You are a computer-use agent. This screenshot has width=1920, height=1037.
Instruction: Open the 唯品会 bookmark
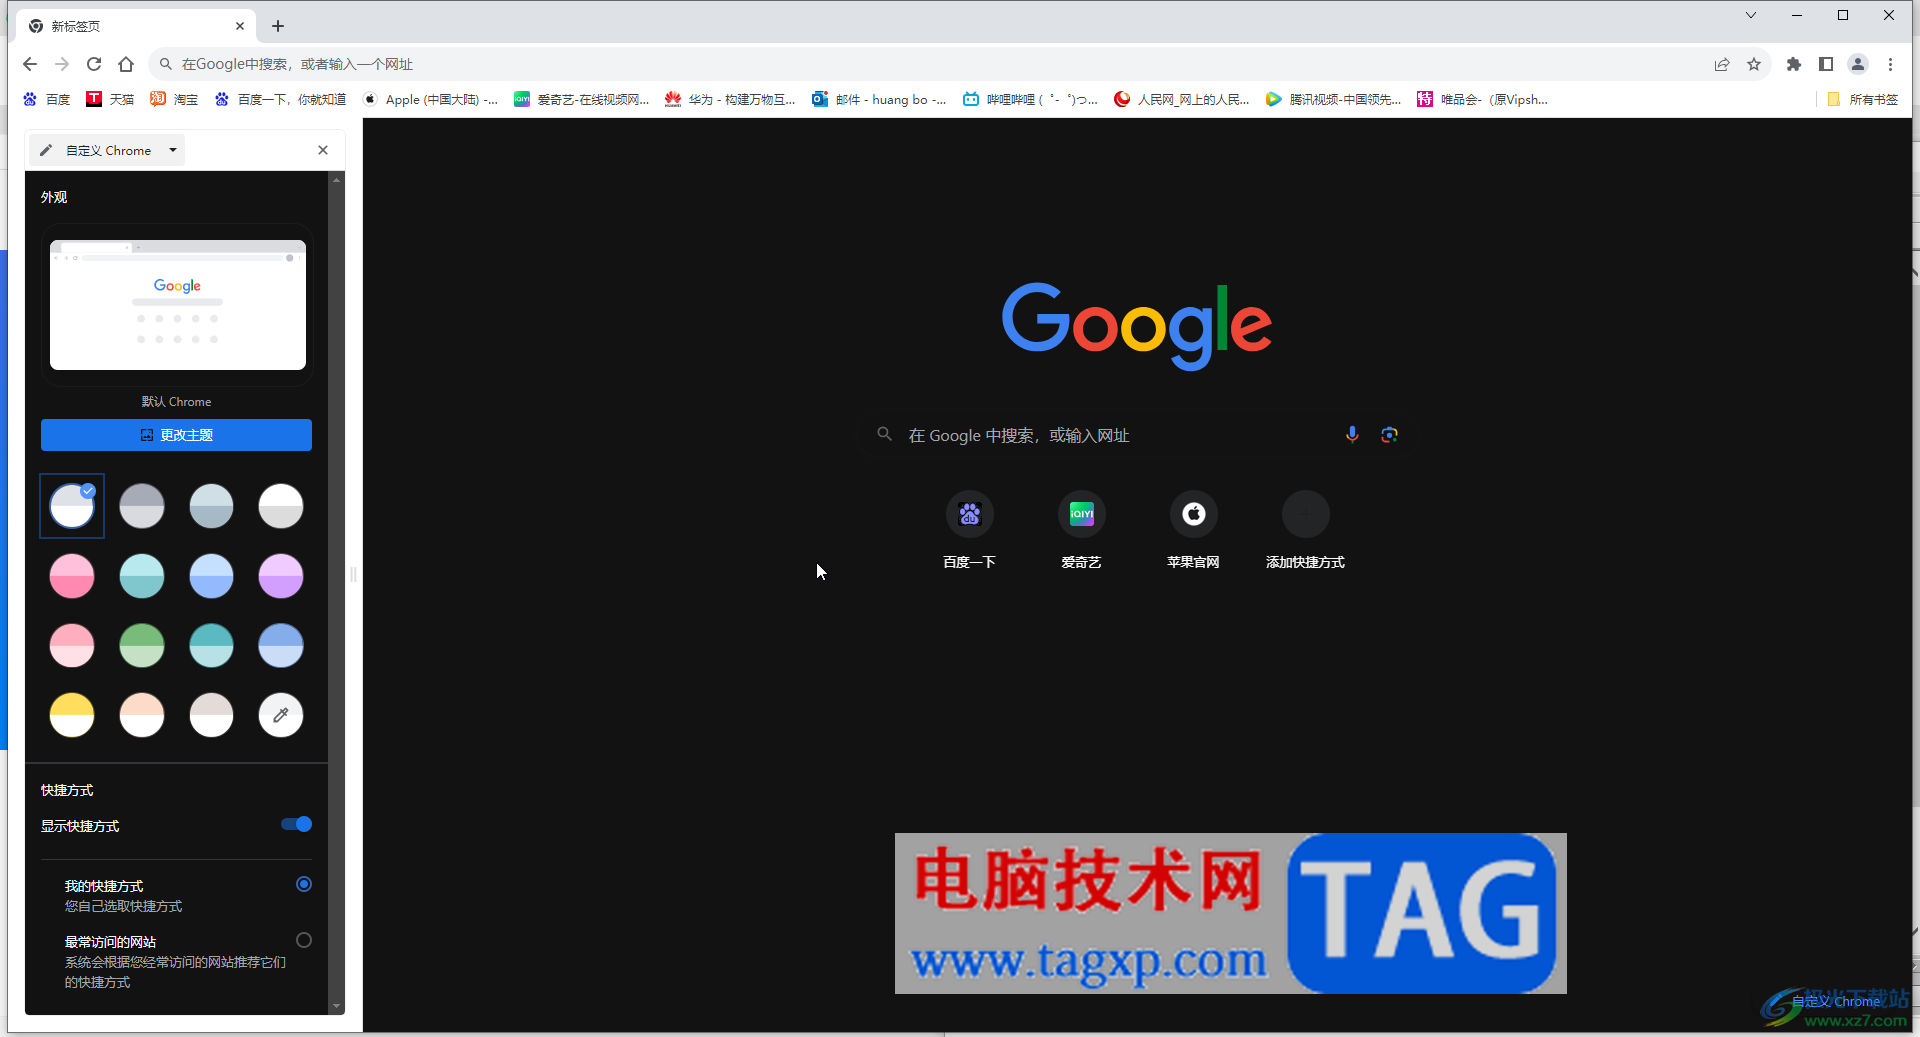click(1483, 99)
